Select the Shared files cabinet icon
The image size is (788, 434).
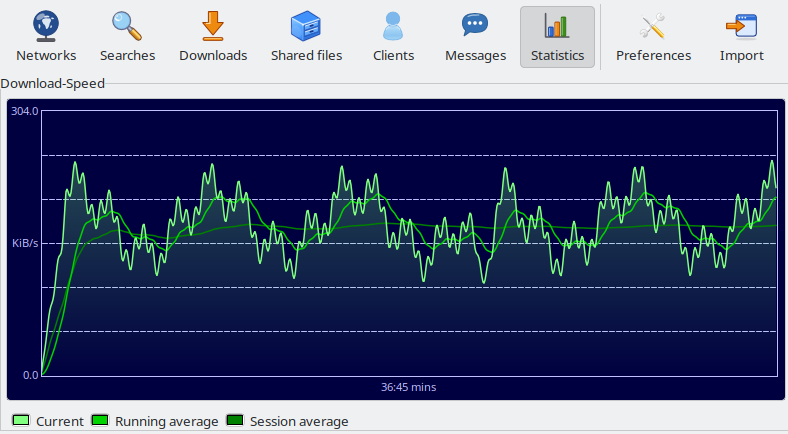coord(306,26)
